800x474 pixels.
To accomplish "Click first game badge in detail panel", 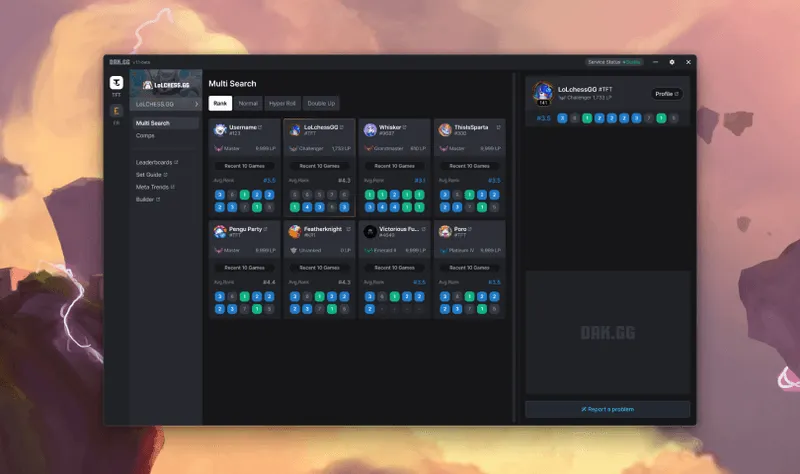I will [x=562, y=118].
